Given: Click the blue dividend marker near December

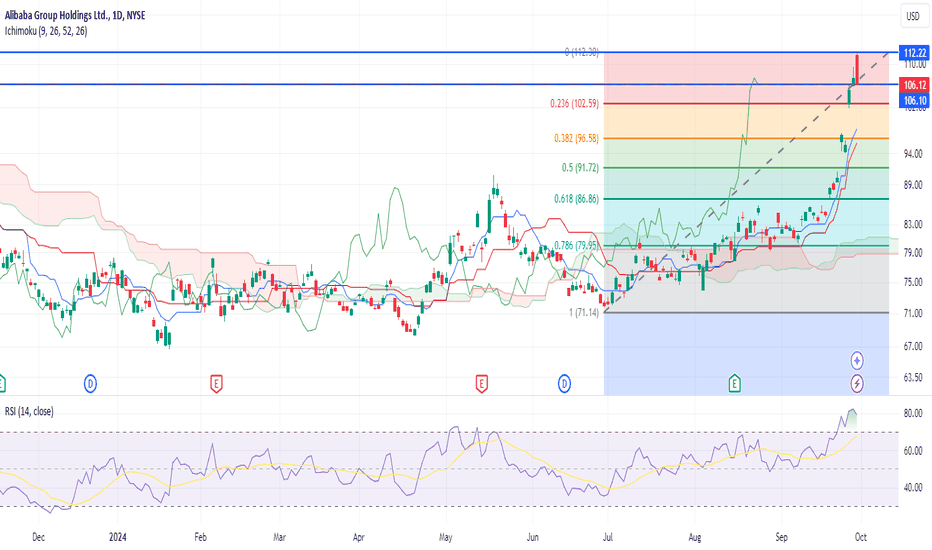Looking at the screenshot, I should (91, 383).
